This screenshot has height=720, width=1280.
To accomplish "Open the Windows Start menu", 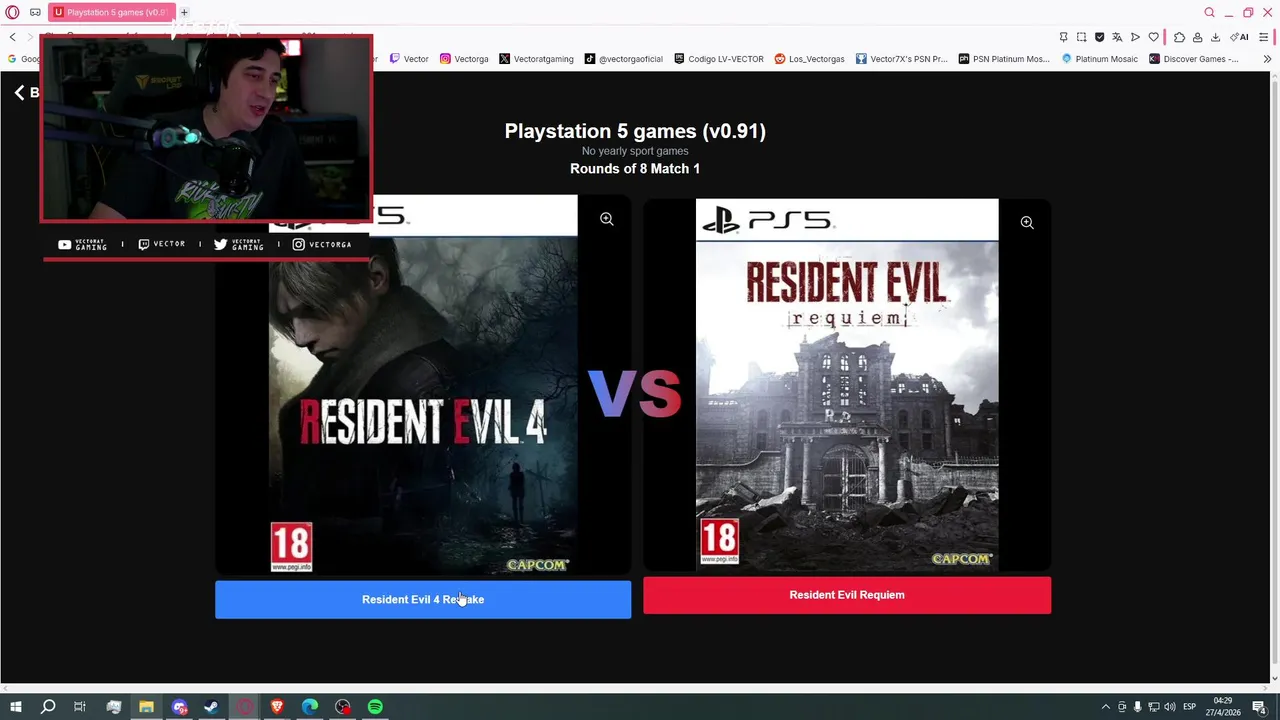I will [x=15, y=707].
